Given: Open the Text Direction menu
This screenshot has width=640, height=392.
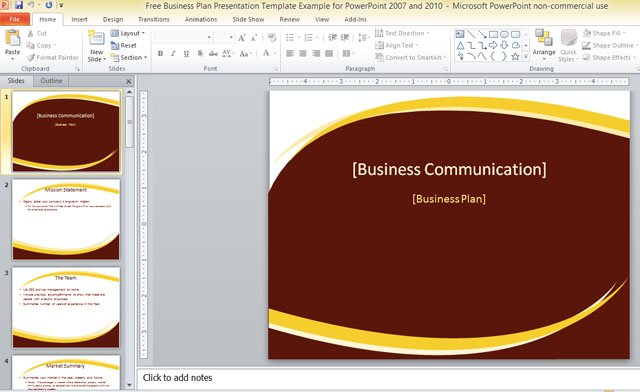Looking at the screenshot, I should pyautogui.click(x=401, y=33).
